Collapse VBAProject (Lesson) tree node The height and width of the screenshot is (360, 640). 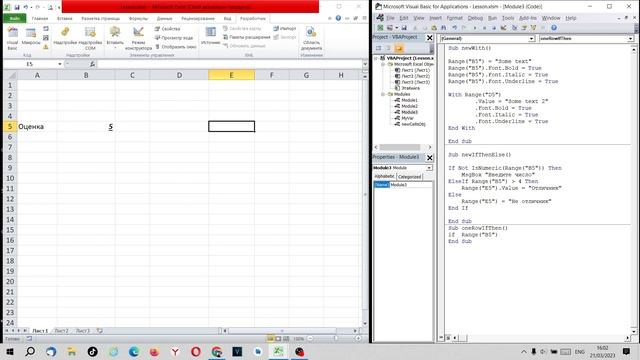tap(376, 58)
